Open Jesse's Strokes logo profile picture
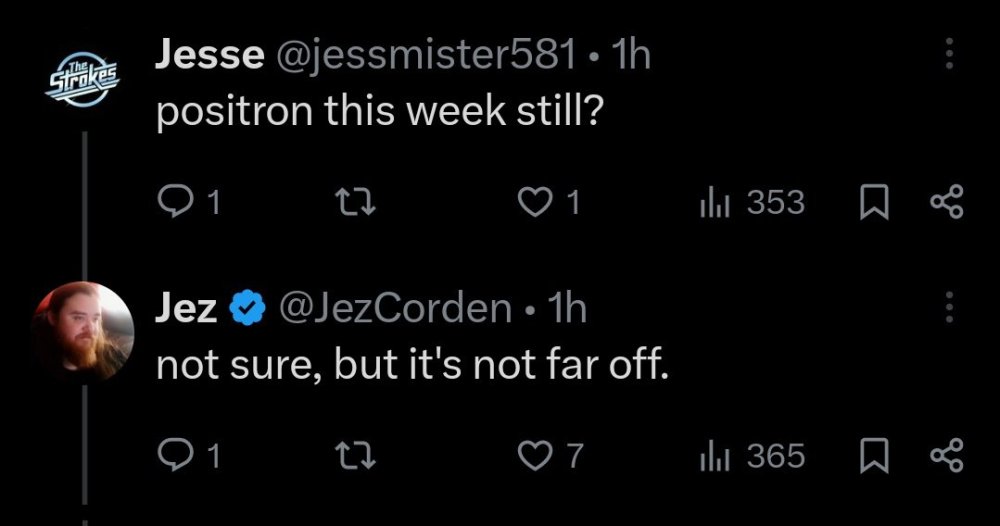Viewport: 1000px width, 526px height. tap(83, 78)
